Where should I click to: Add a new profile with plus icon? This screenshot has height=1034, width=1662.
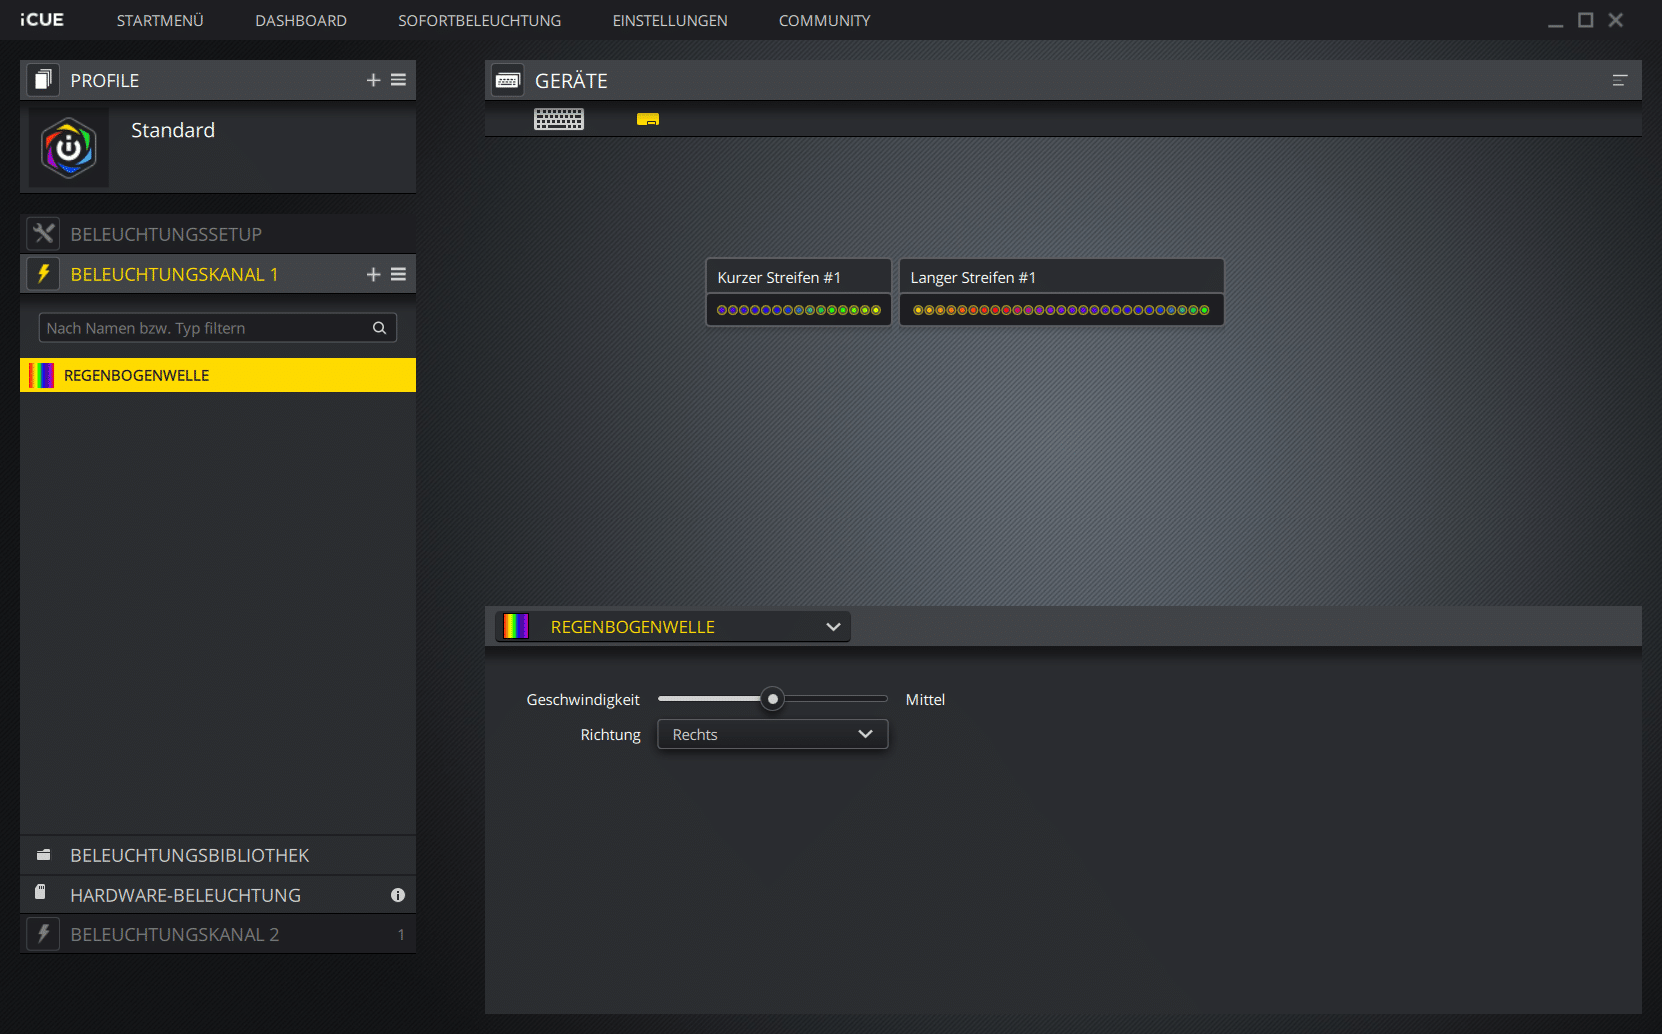tap(373, 80)
